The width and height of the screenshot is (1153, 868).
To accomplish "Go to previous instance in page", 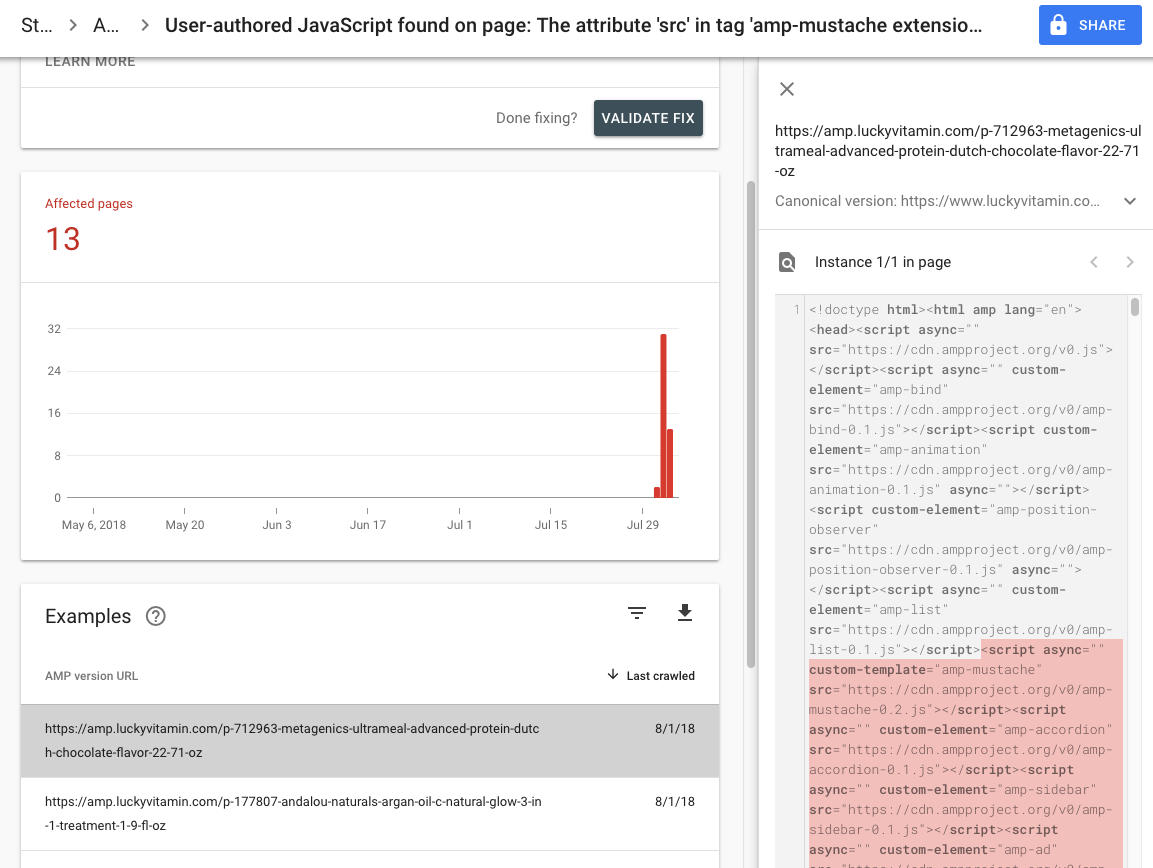I will (x=1093, y=262).
